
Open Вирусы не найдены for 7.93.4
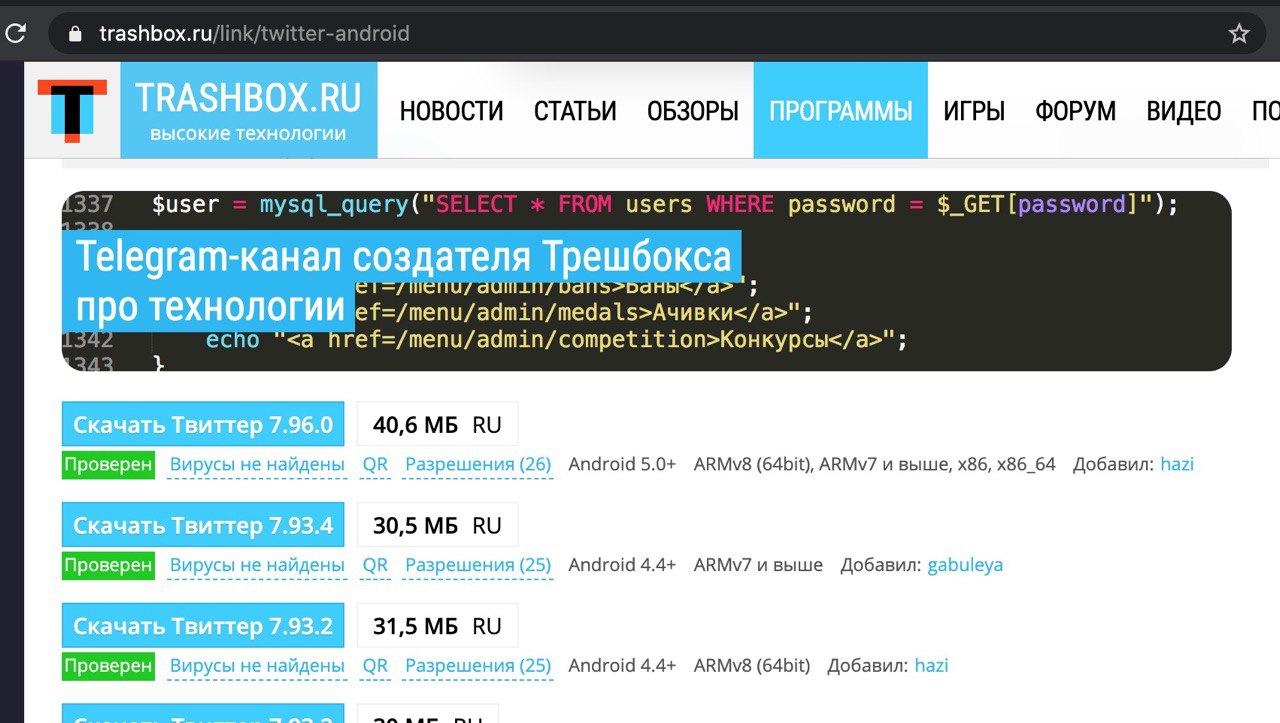tap(257, 565)
